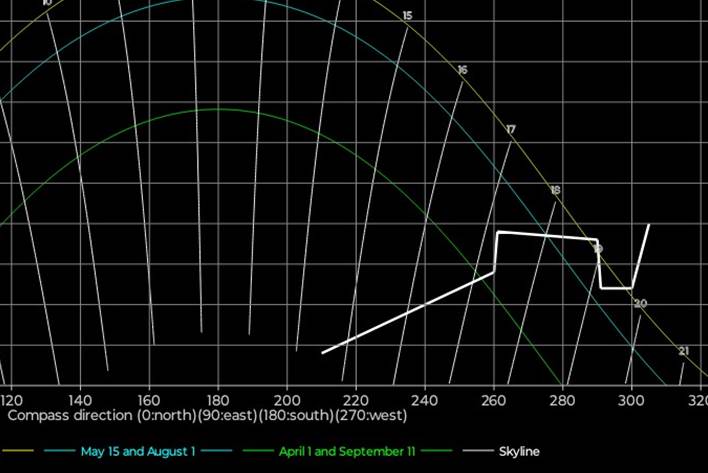Select the hour 20 marker label

click(x=641, y=303)
